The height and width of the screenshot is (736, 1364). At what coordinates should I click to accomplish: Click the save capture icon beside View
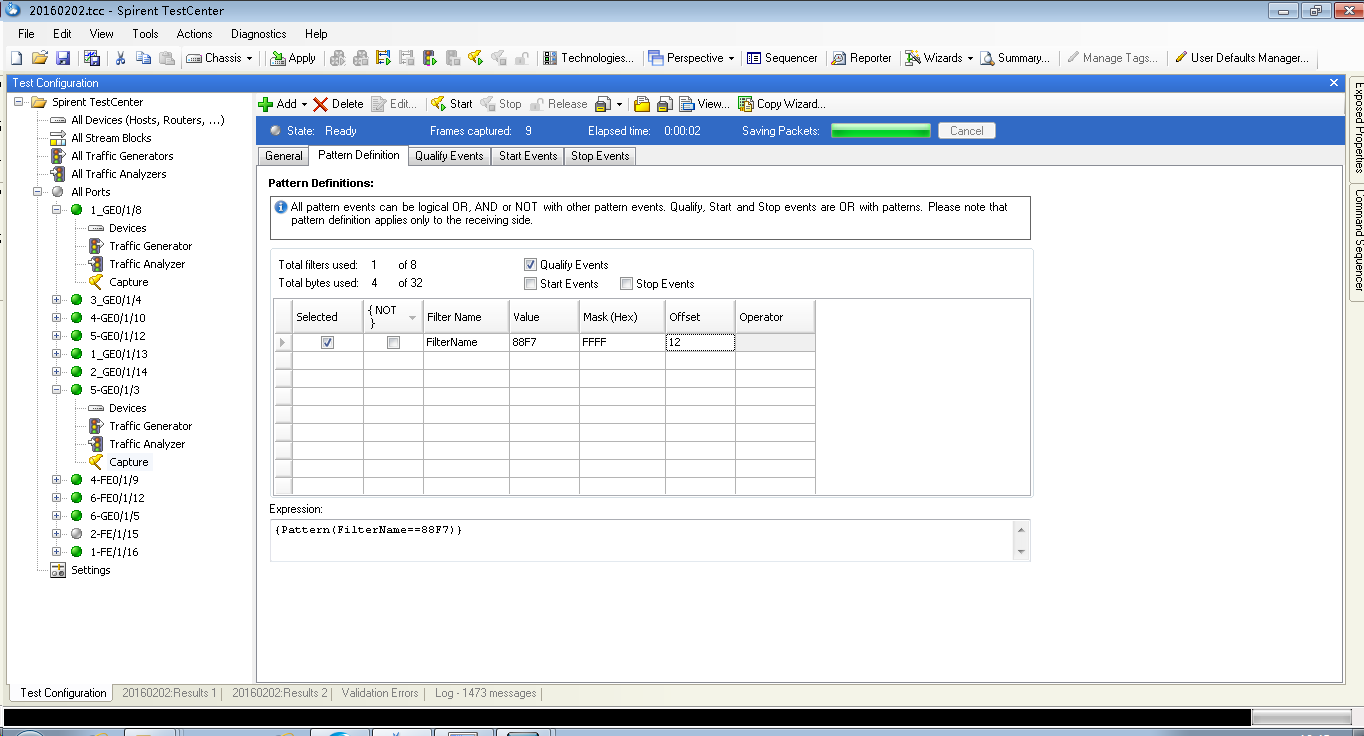tap(664, 104)
